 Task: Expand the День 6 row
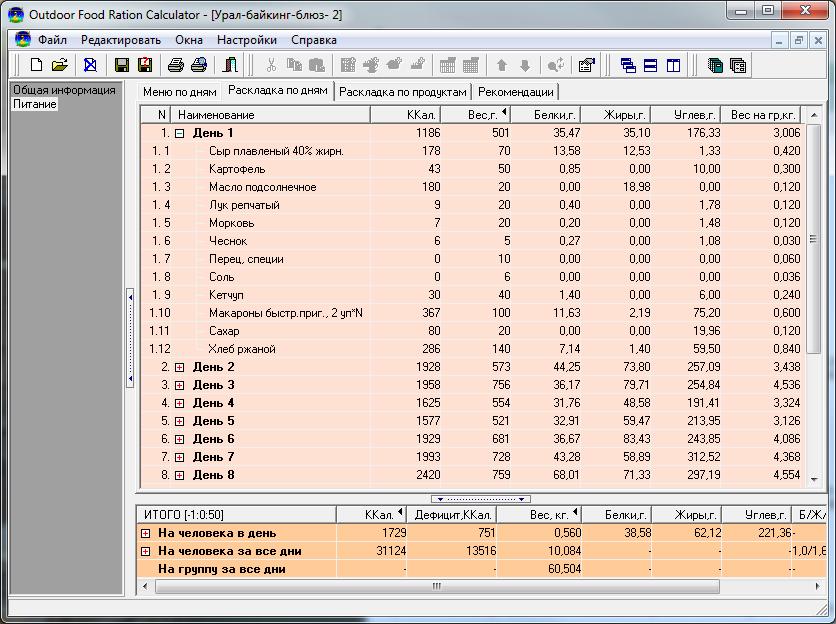[180, 439]
